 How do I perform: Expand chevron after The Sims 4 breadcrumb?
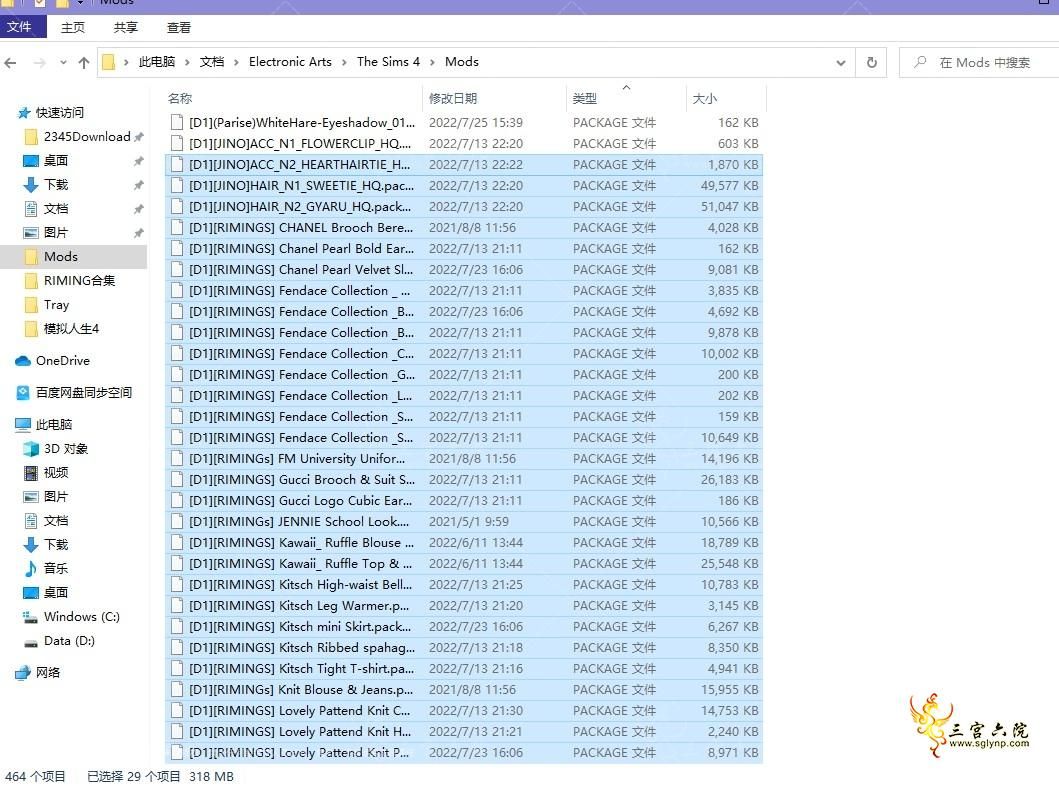[x=432, y=63]
